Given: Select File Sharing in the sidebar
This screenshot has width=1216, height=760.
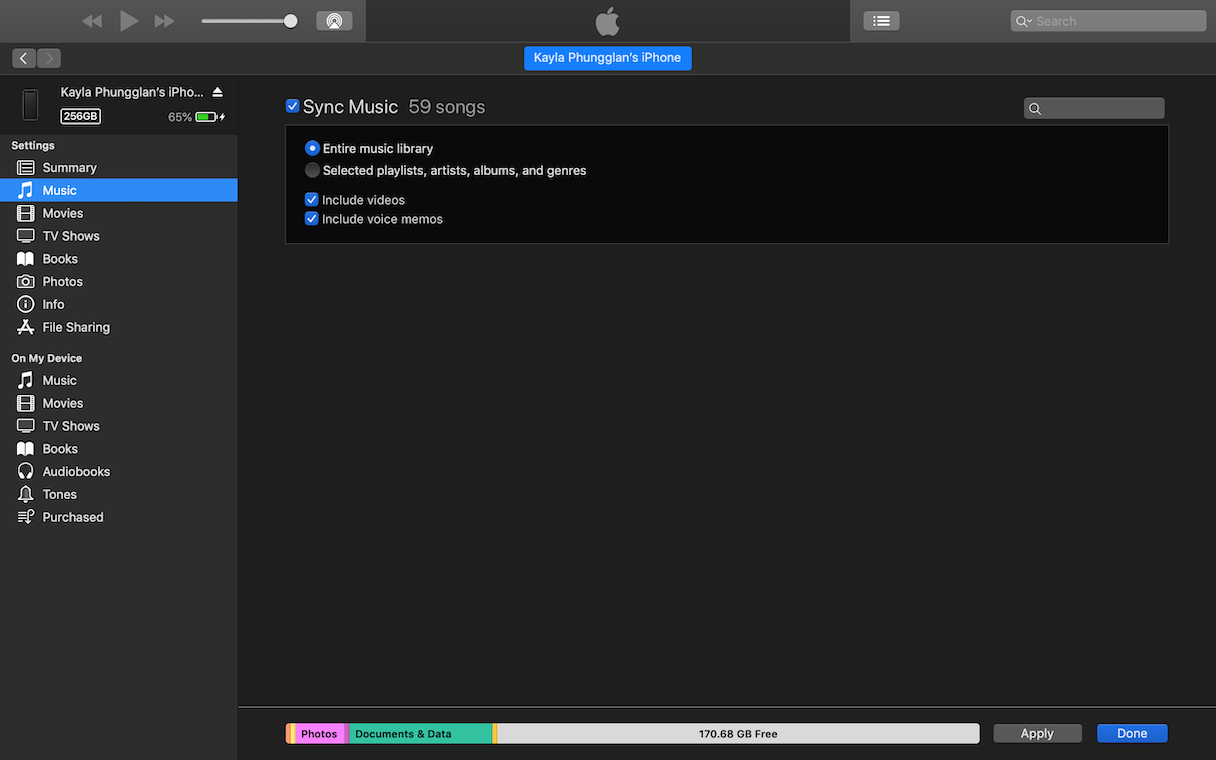Looking at the screenshot, I should pyautogui.click(x=73, y=327).
